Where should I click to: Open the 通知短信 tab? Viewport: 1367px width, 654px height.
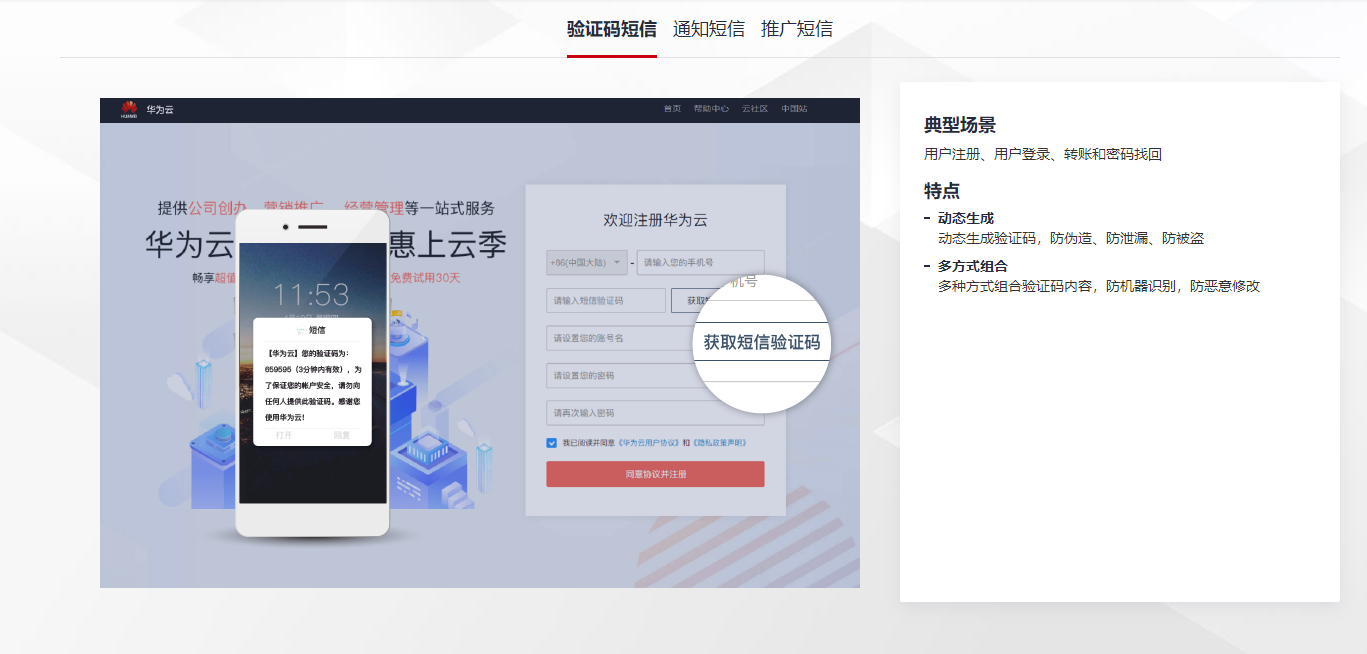[709, 29]
